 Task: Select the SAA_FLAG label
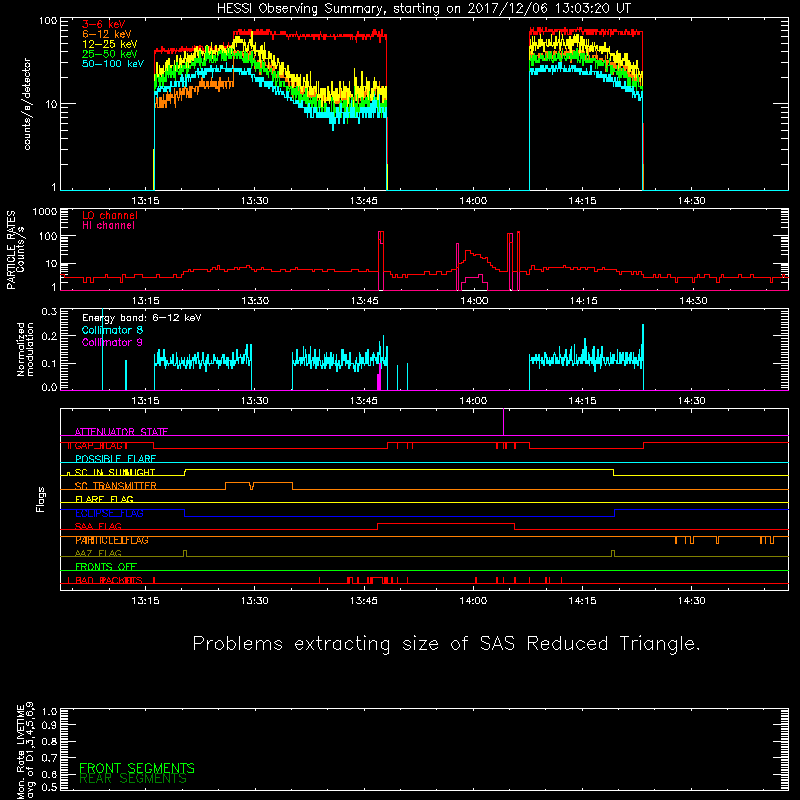click(x=98, y=527)
